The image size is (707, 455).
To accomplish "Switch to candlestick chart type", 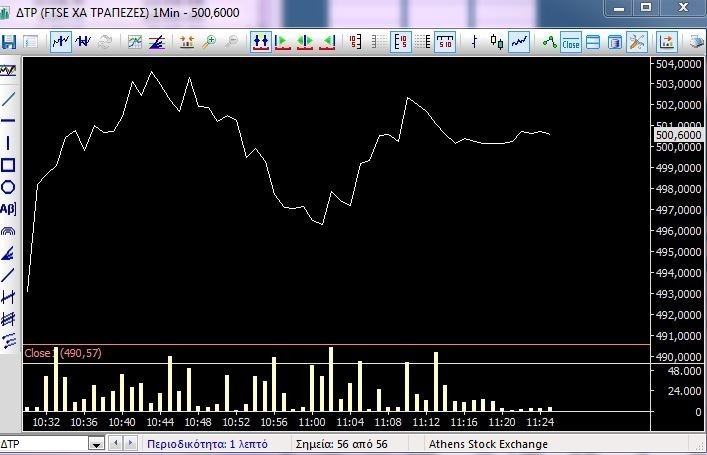I will pos(496,43).
